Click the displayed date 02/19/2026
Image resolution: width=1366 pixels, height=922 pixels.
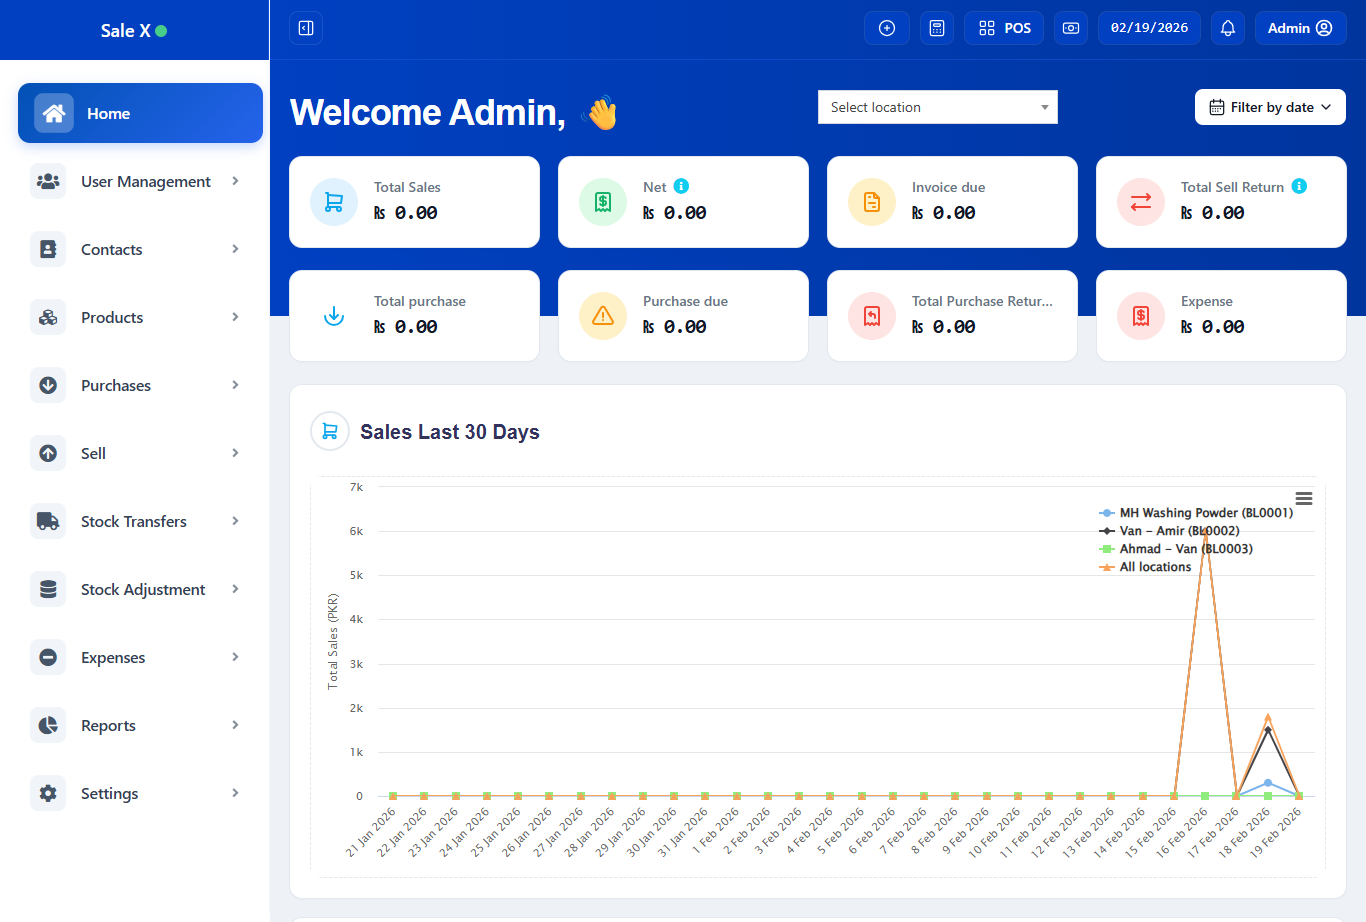(1149, 28)
